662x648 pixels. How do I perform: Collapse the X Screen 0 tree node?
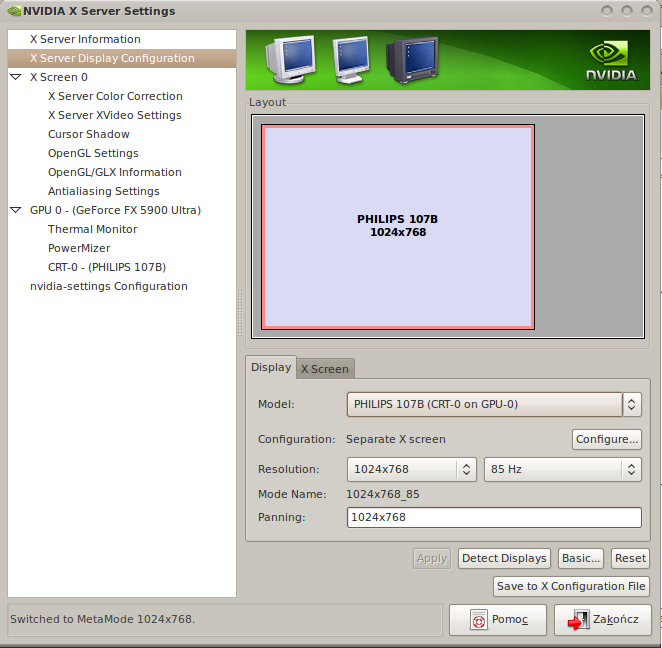pyautogui.click(x=16, y=77)
